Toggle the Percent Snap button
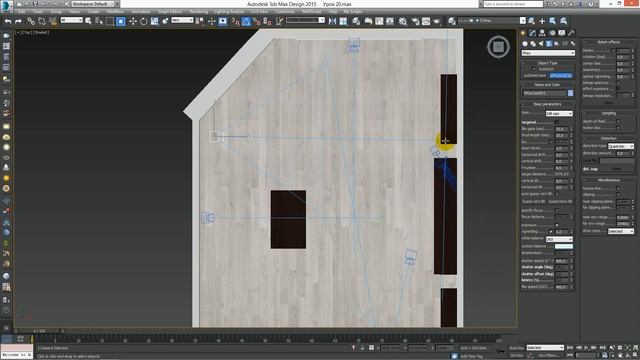The width and height of the screenshot is (640, 360). pyautogui.click(x=257, y=21)
